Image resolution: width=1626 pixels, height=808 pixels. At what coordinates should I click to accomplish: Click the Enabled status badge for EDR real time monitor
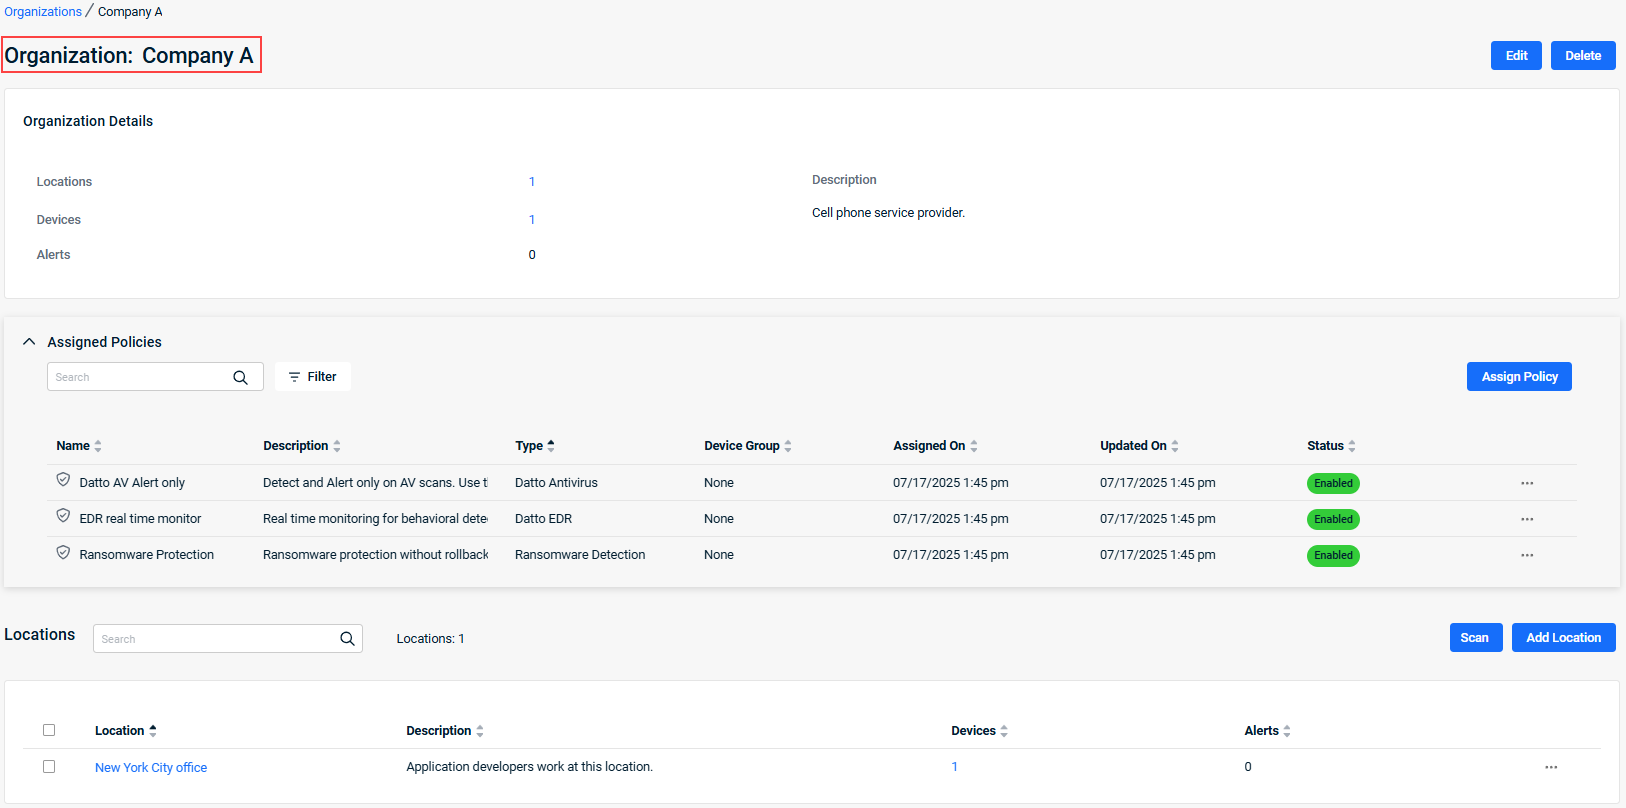pos(1333,519)
